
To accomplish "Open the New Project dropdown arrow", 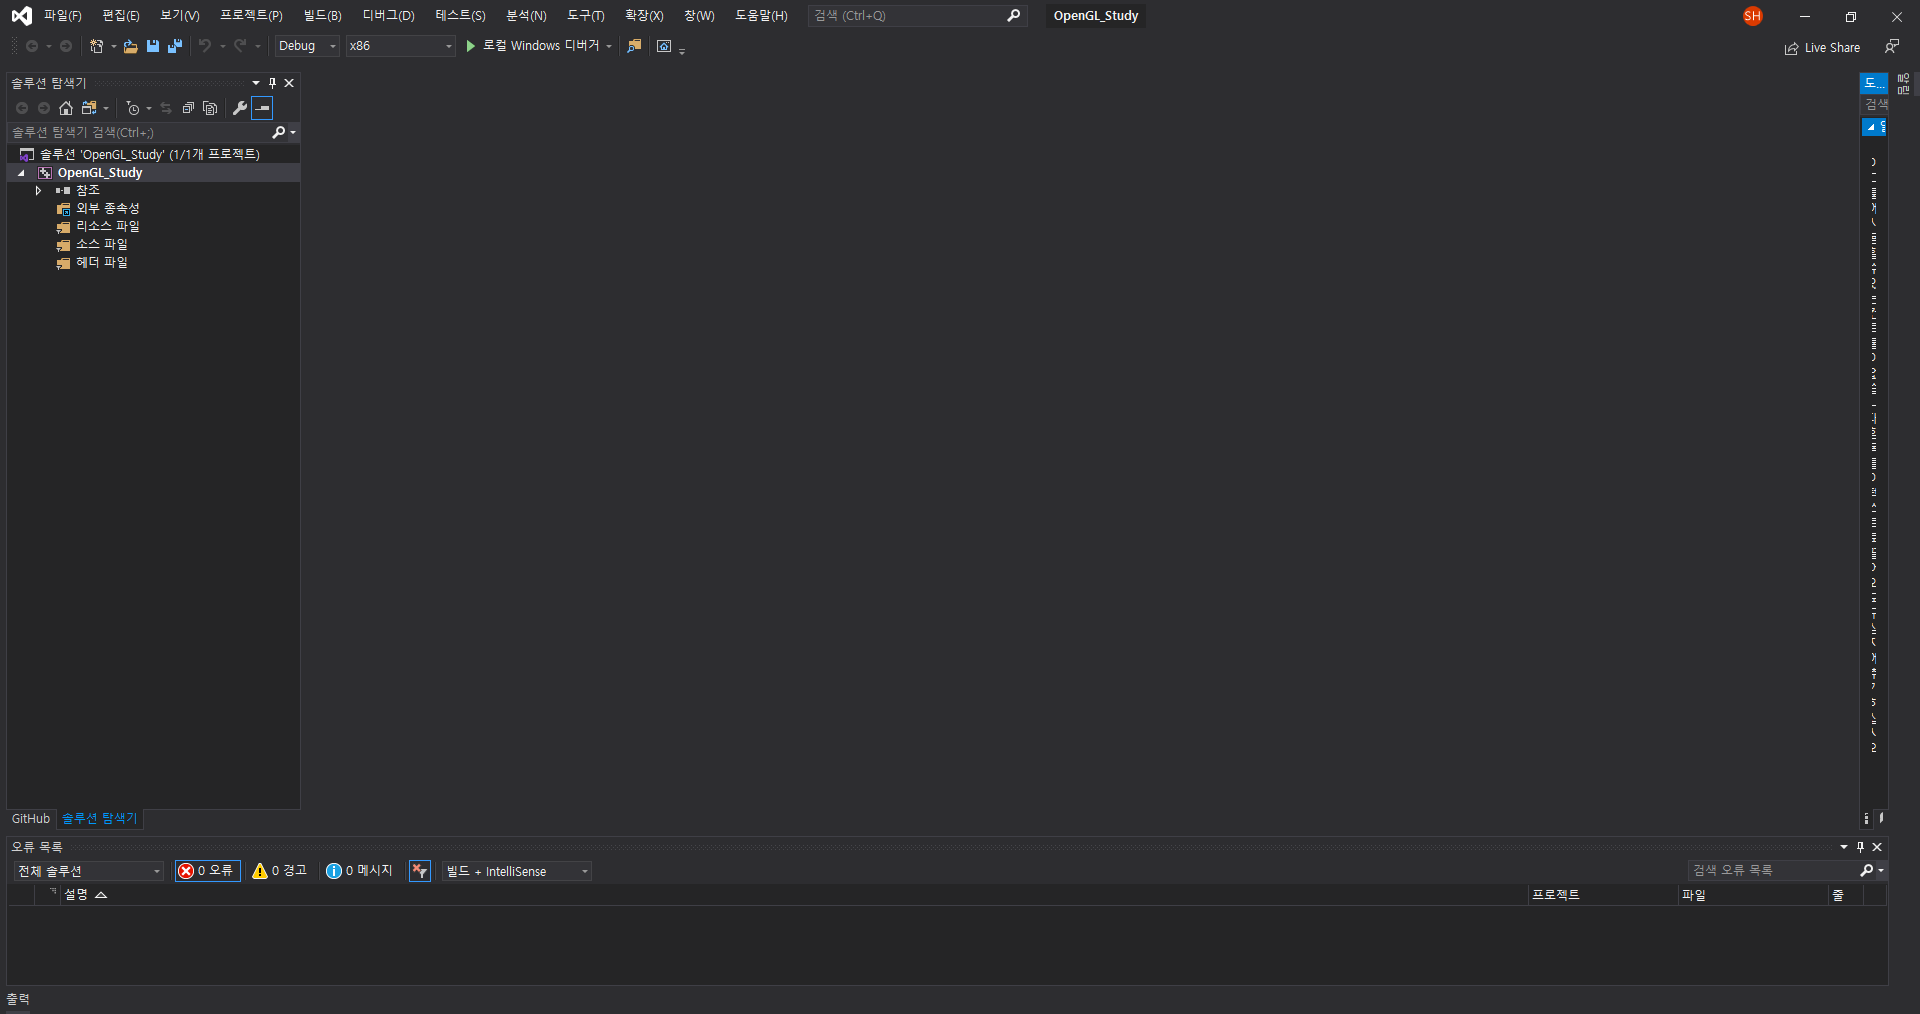I will pos(113,46).
